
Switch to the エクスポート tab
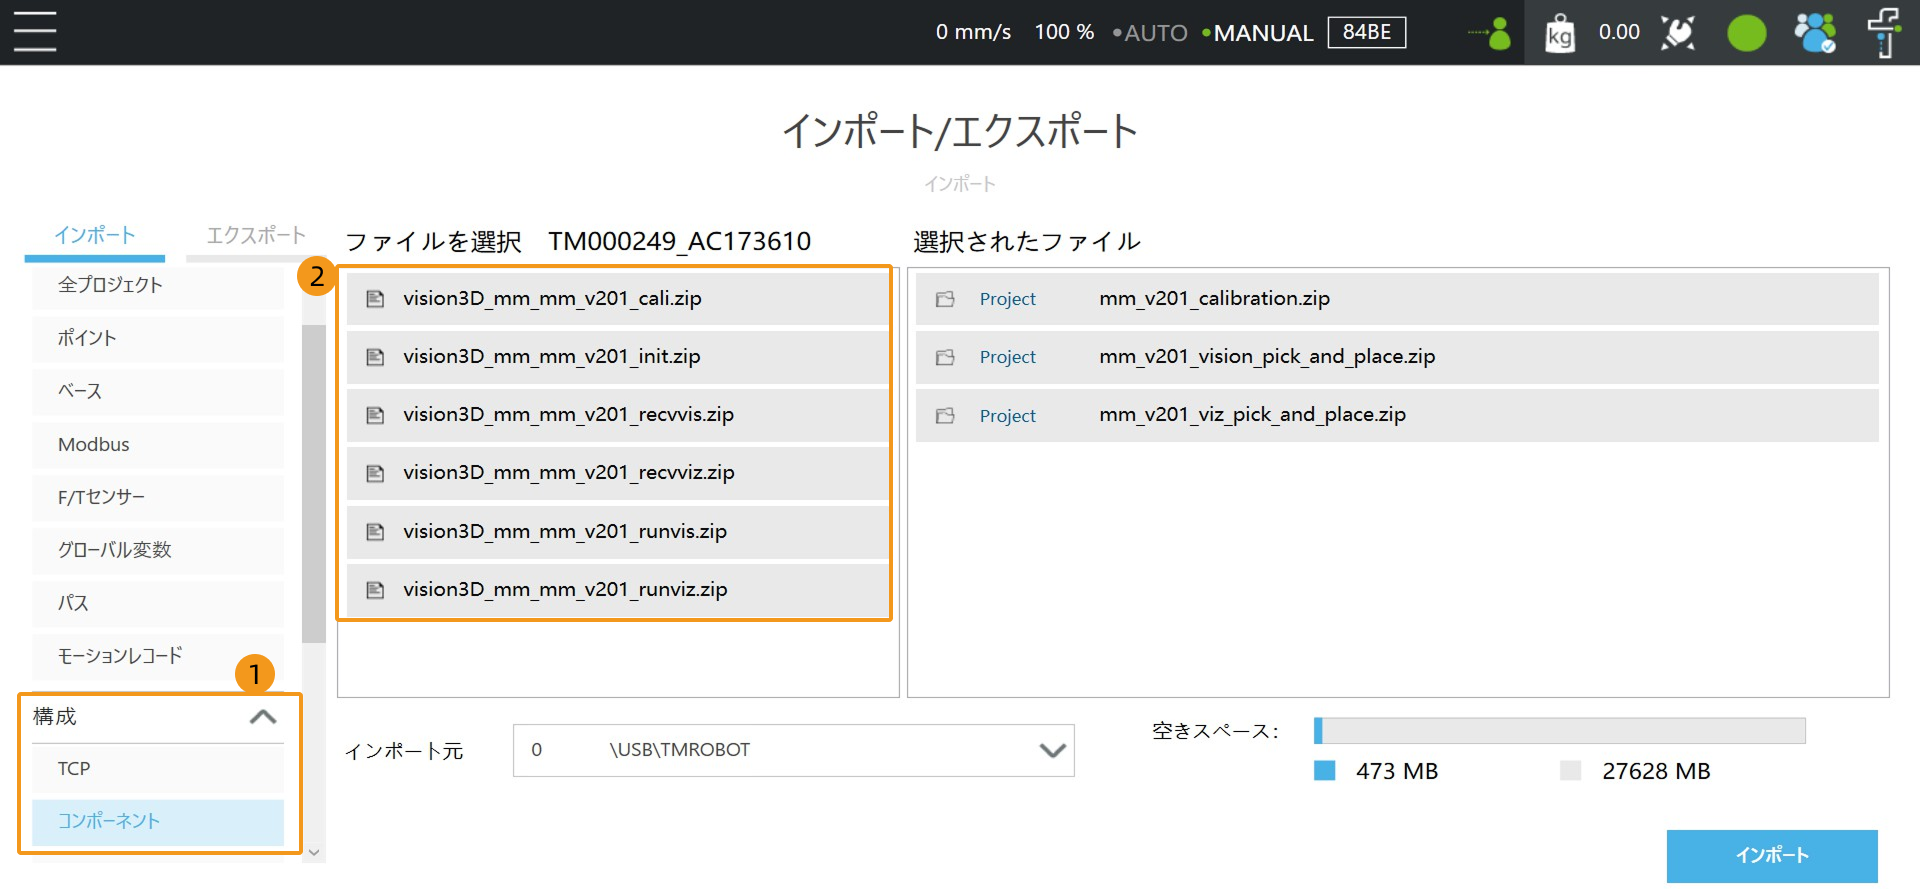click(x=255, y=236)
